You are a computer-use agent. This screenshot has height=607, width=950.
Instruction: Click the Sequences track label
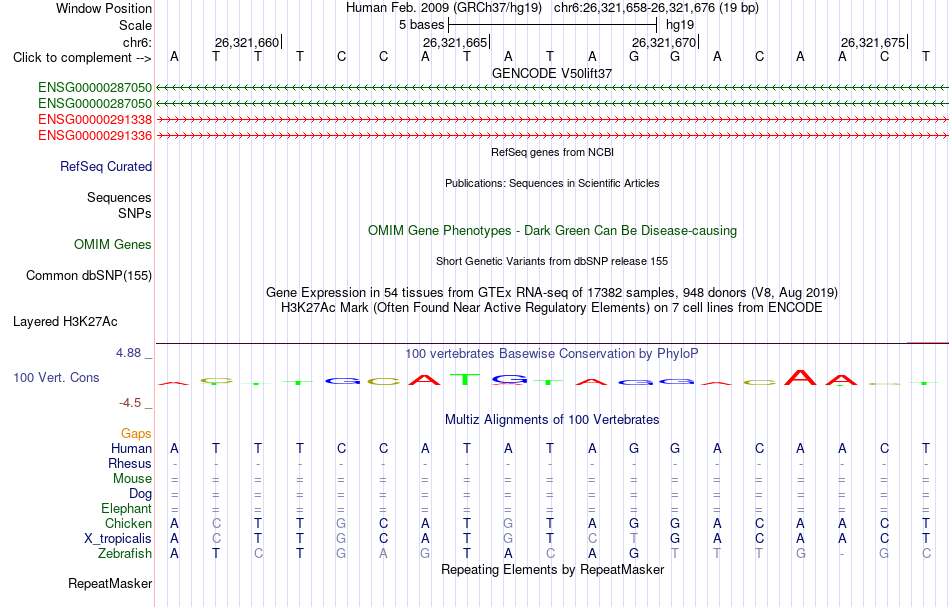pos(119,197)
